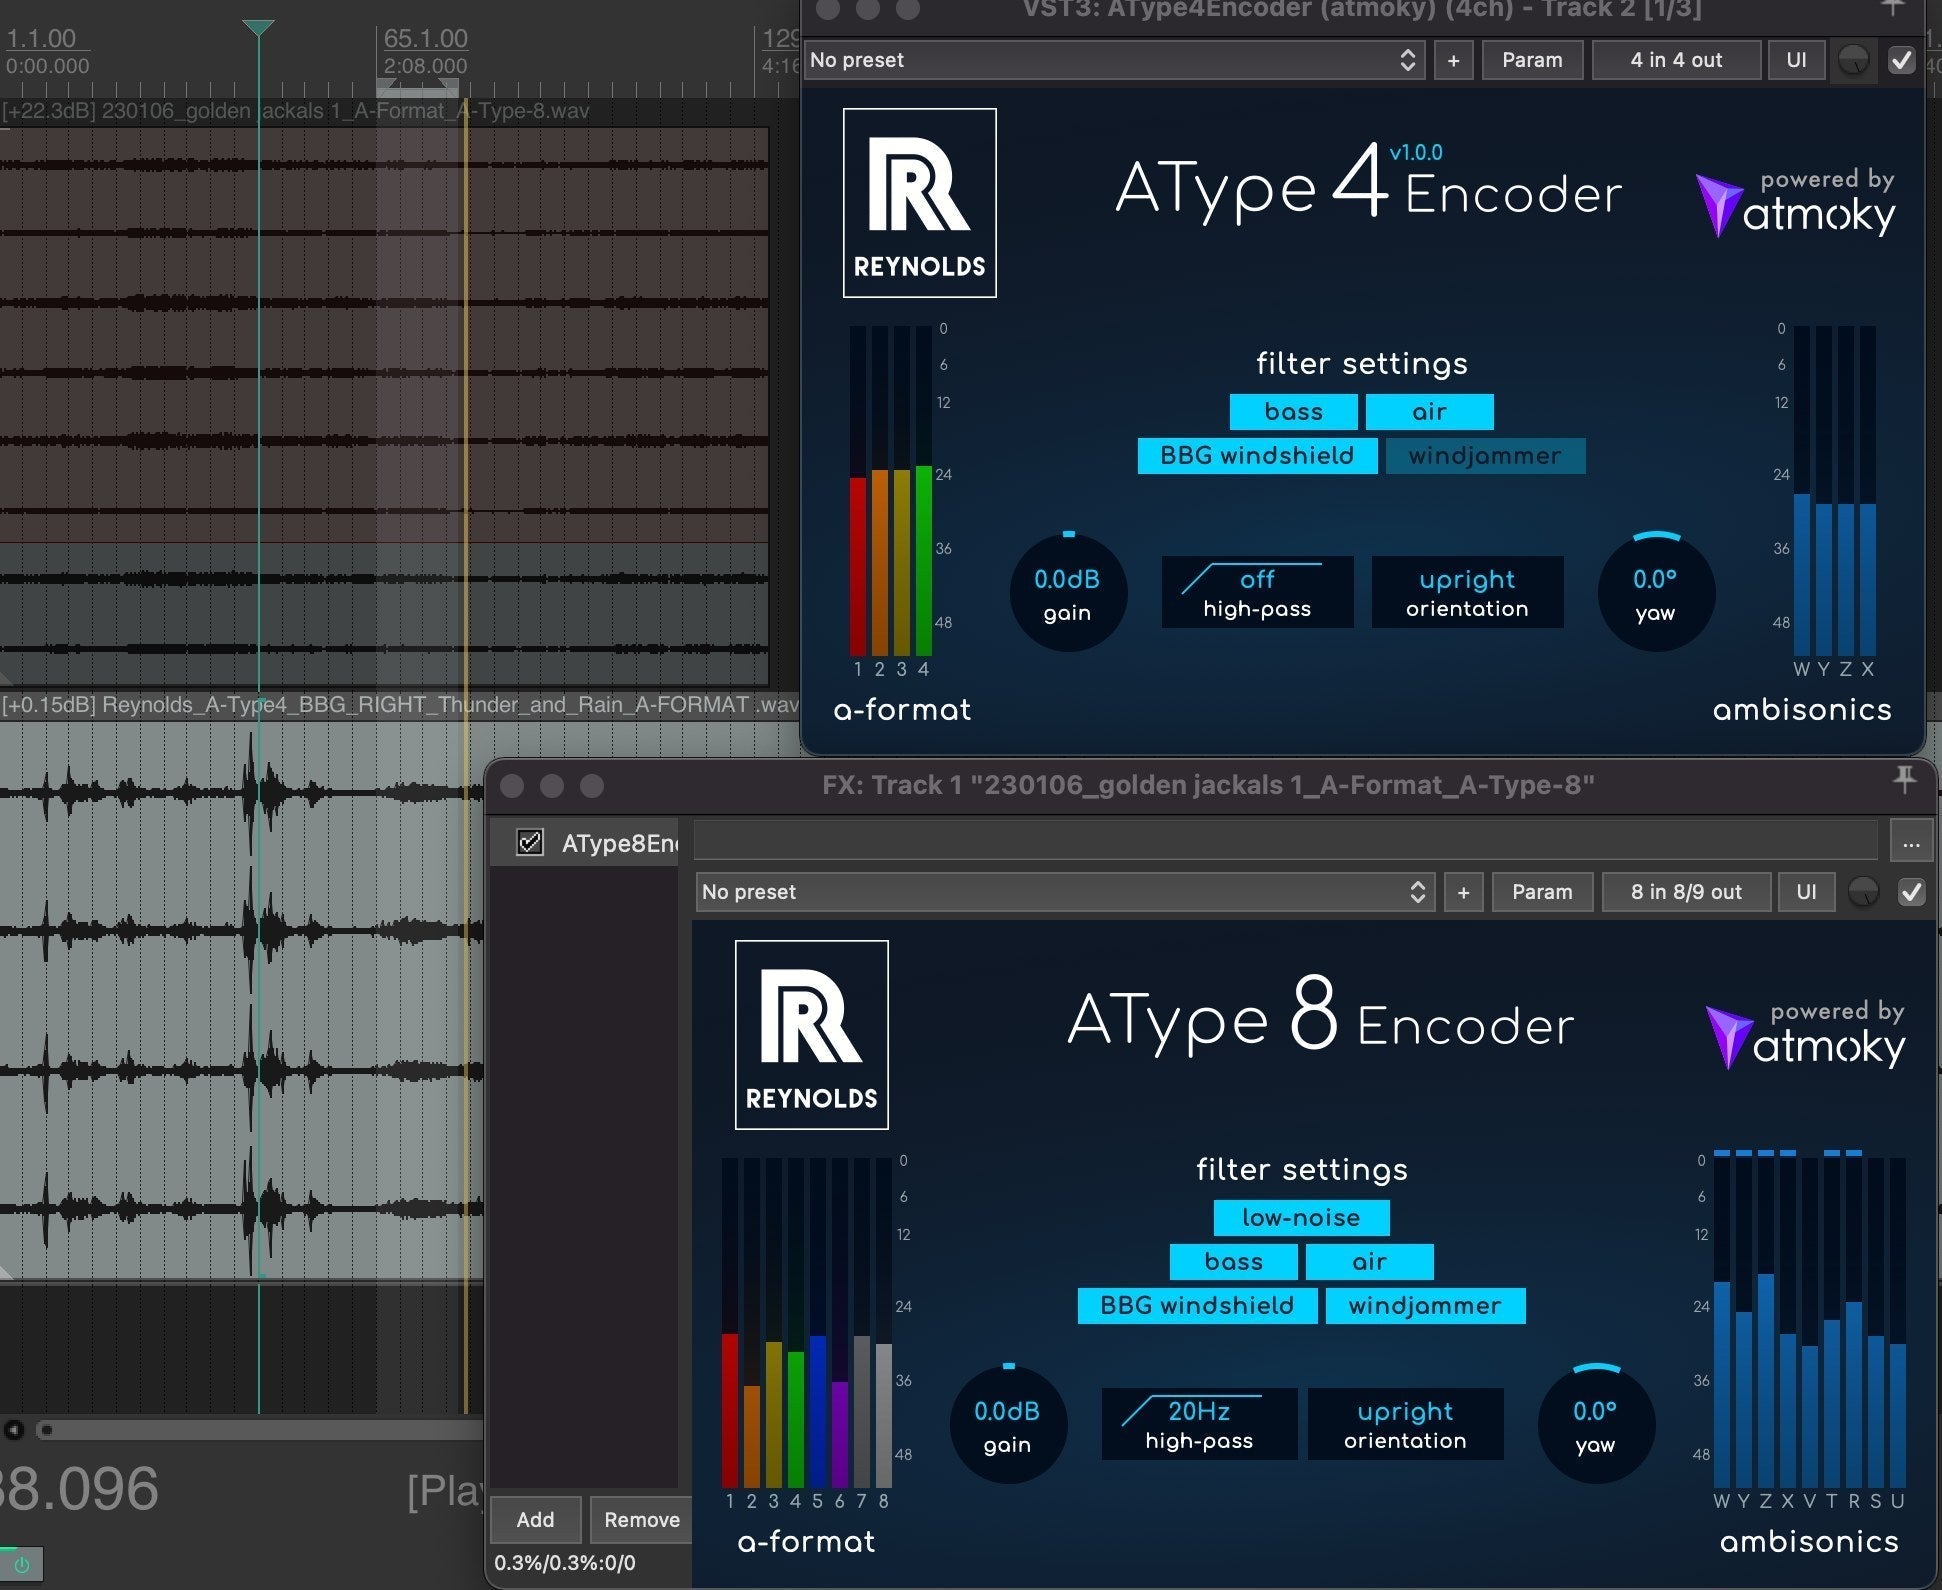
Task: Click the 0.0dB gain knob in AType 8 Encoder
Action: pos(1007,1425)
